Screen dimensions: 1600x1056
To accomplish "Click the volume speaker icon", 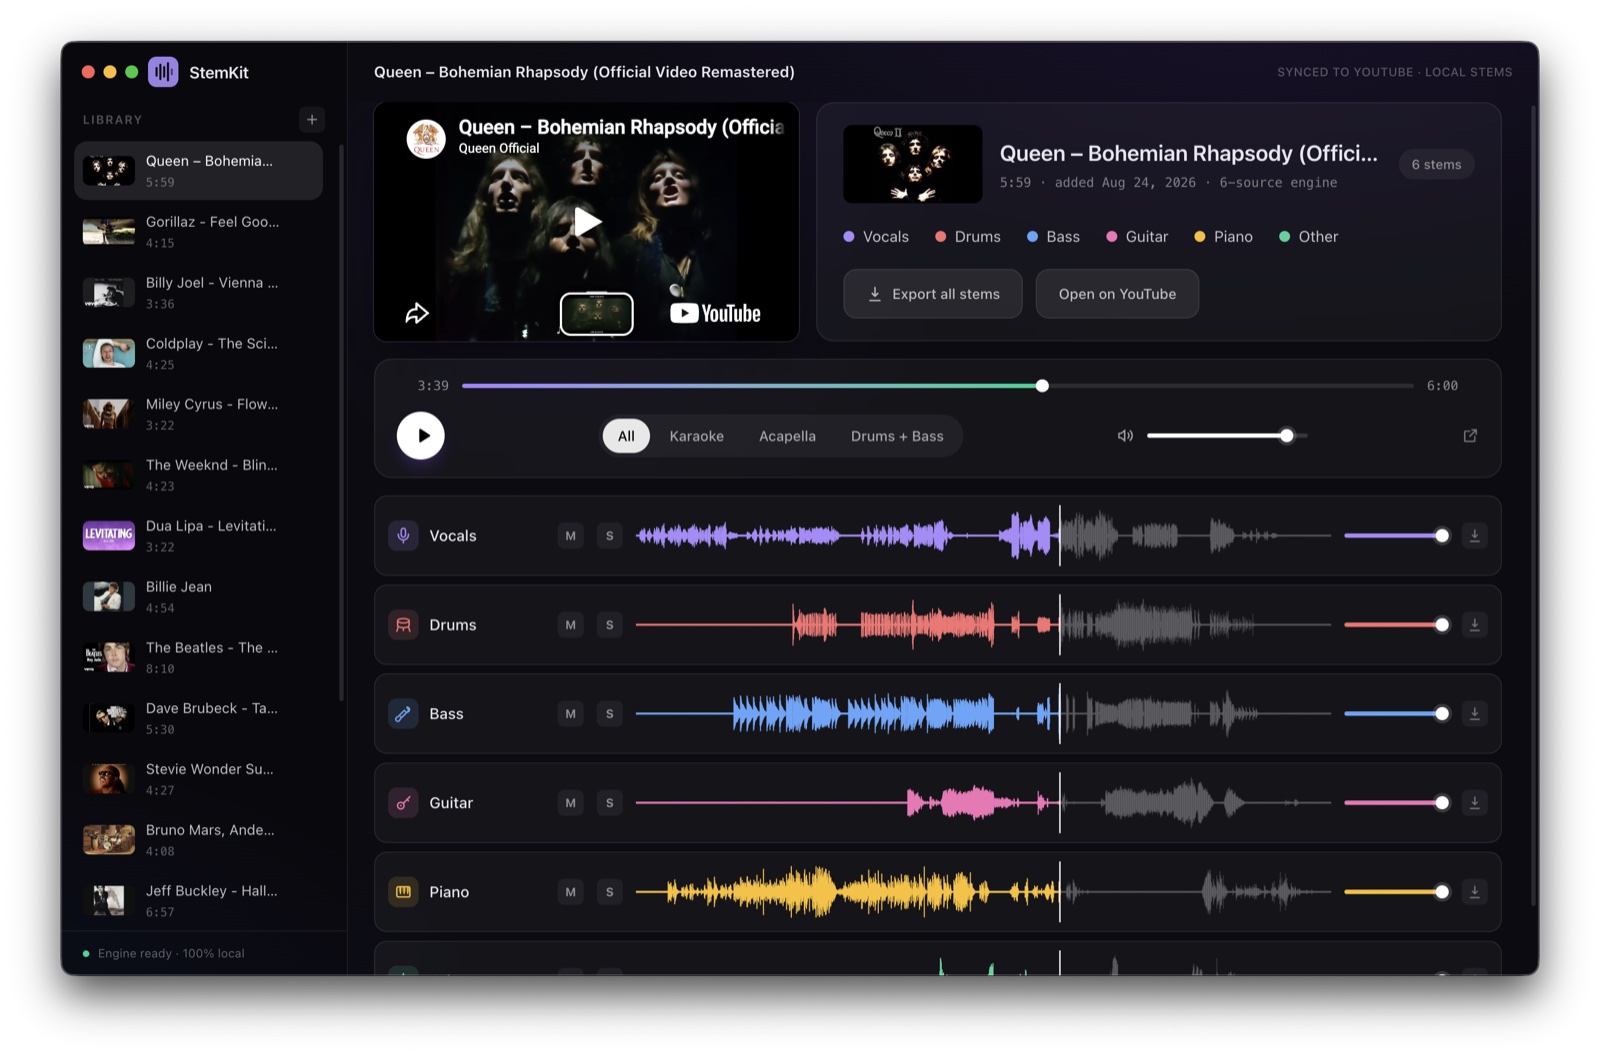I will pyautogui.click(x=1125, y=436).
